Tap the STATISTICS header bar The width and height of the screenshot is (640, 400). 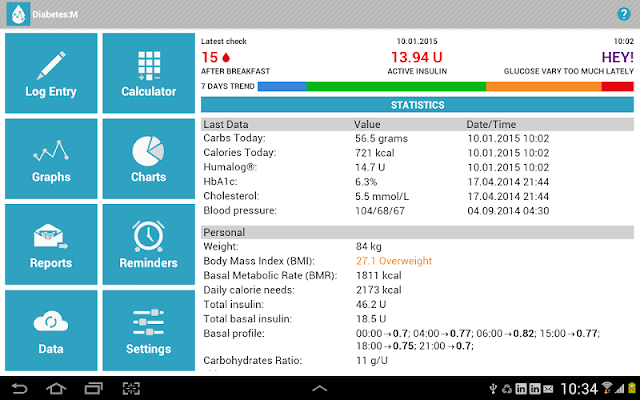tap(417, 105)
